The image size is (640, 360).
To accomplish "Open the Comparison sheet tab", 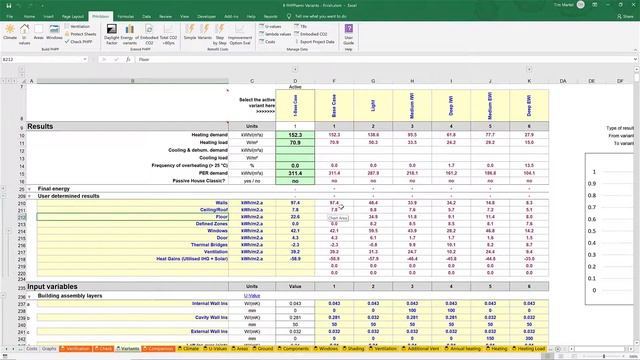I will [158, 349].
